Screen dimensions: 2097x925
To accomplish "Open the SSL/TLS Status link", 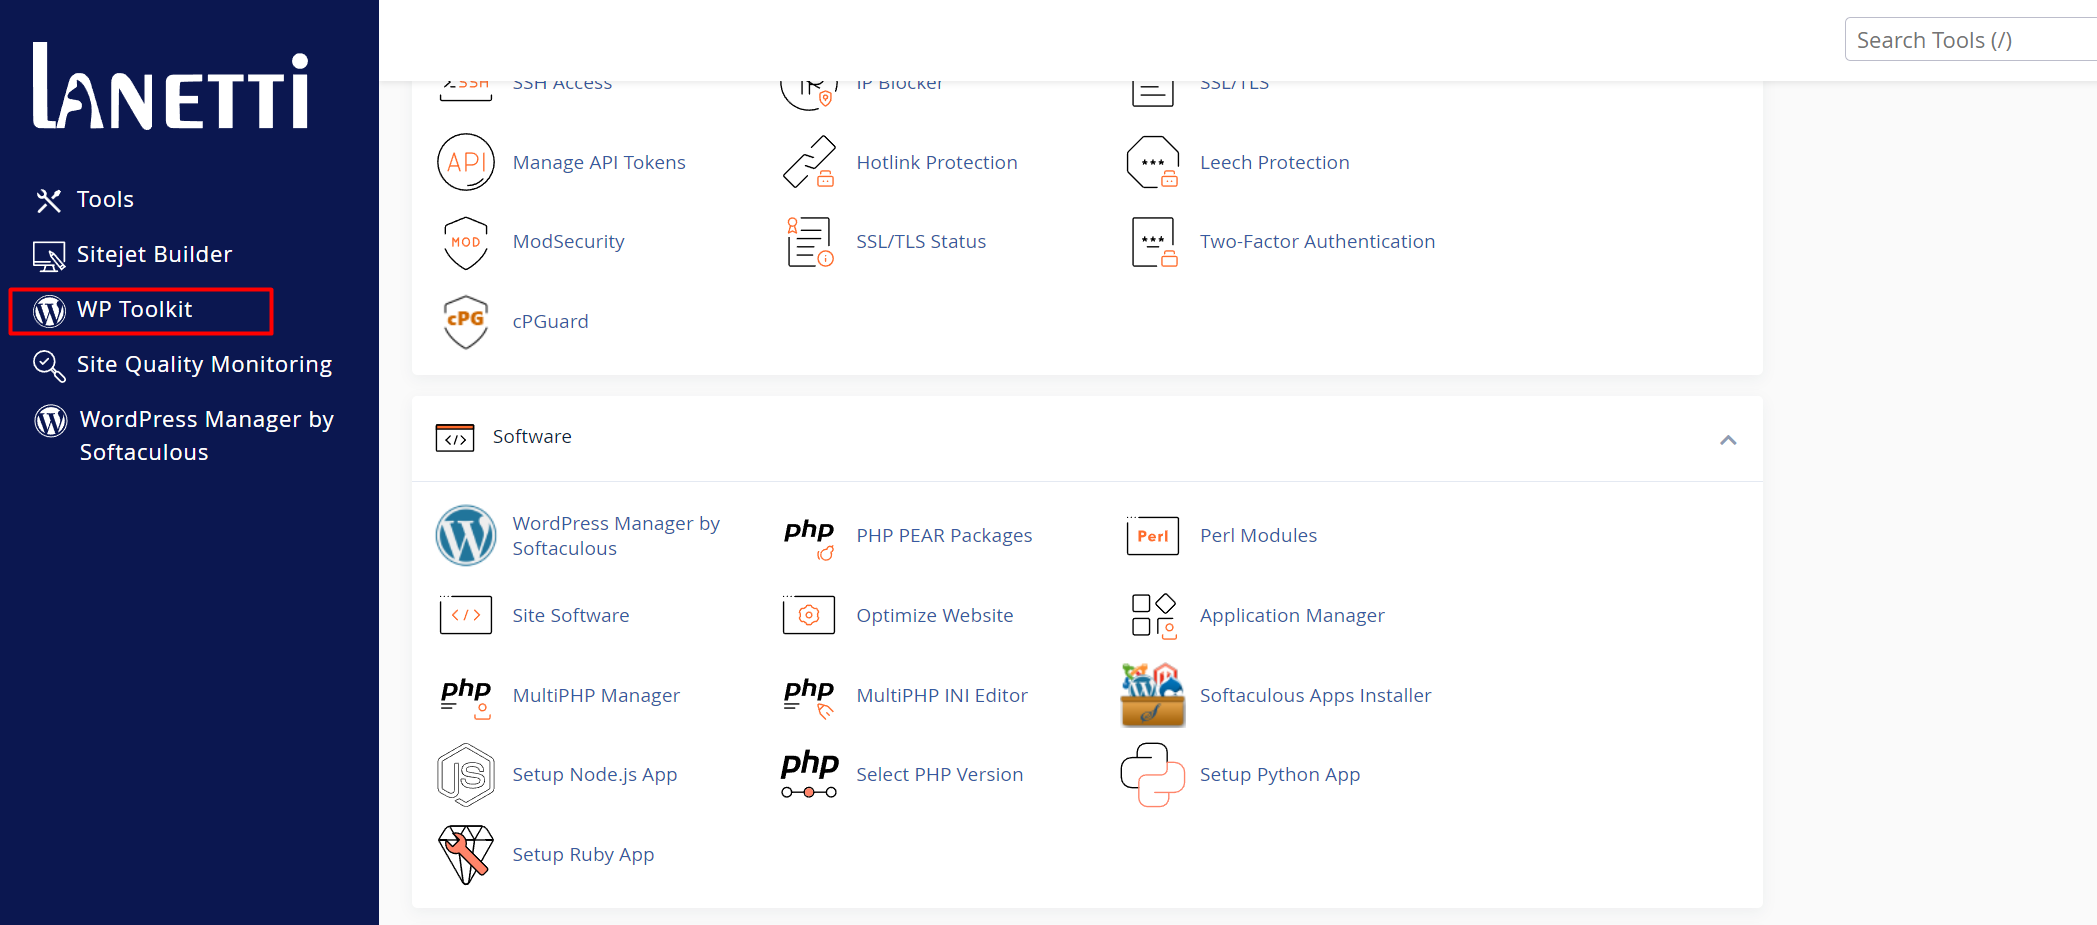I will (921, 242).
